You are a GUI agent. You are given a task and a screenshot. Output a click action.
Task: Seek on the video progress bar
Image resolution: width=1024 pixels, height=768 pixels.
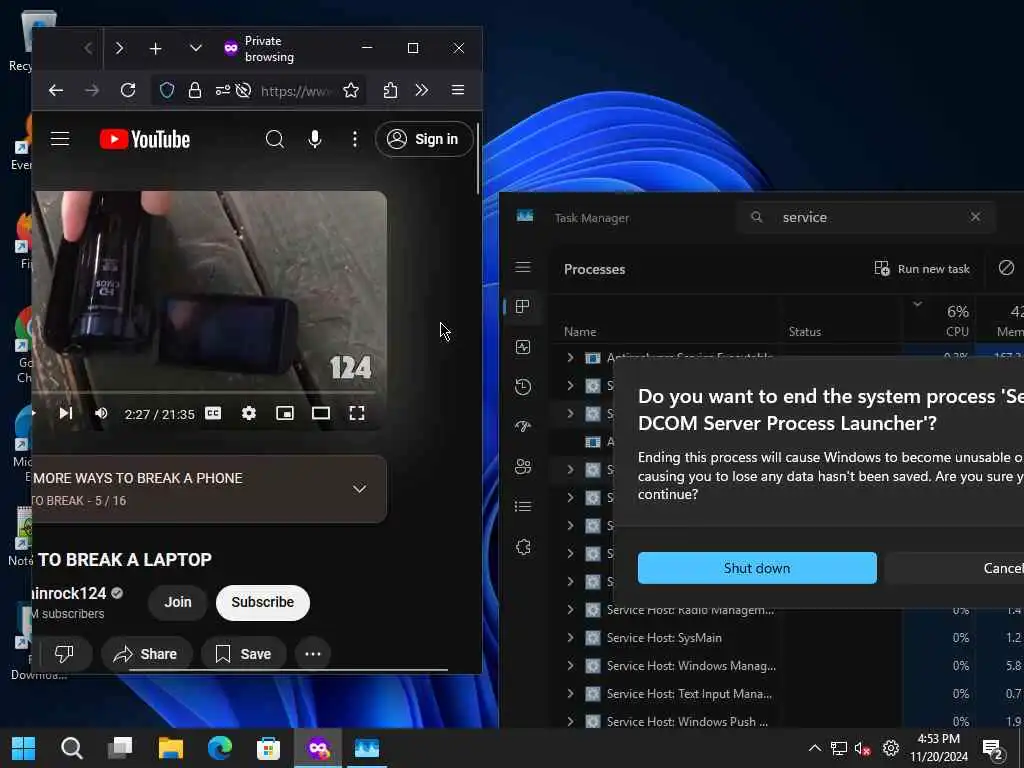point(204,392)
